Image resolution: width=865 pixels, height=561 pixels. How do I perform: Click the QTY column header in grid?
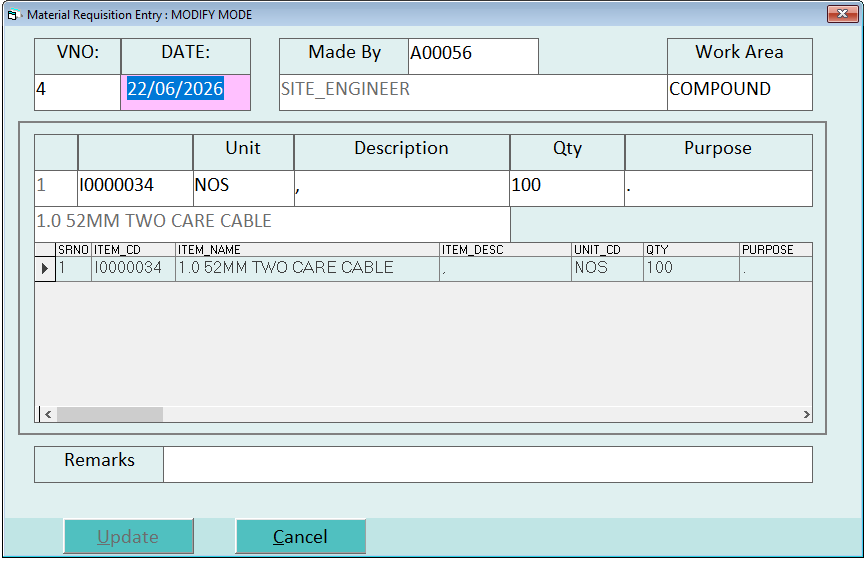tap(691, 249)
